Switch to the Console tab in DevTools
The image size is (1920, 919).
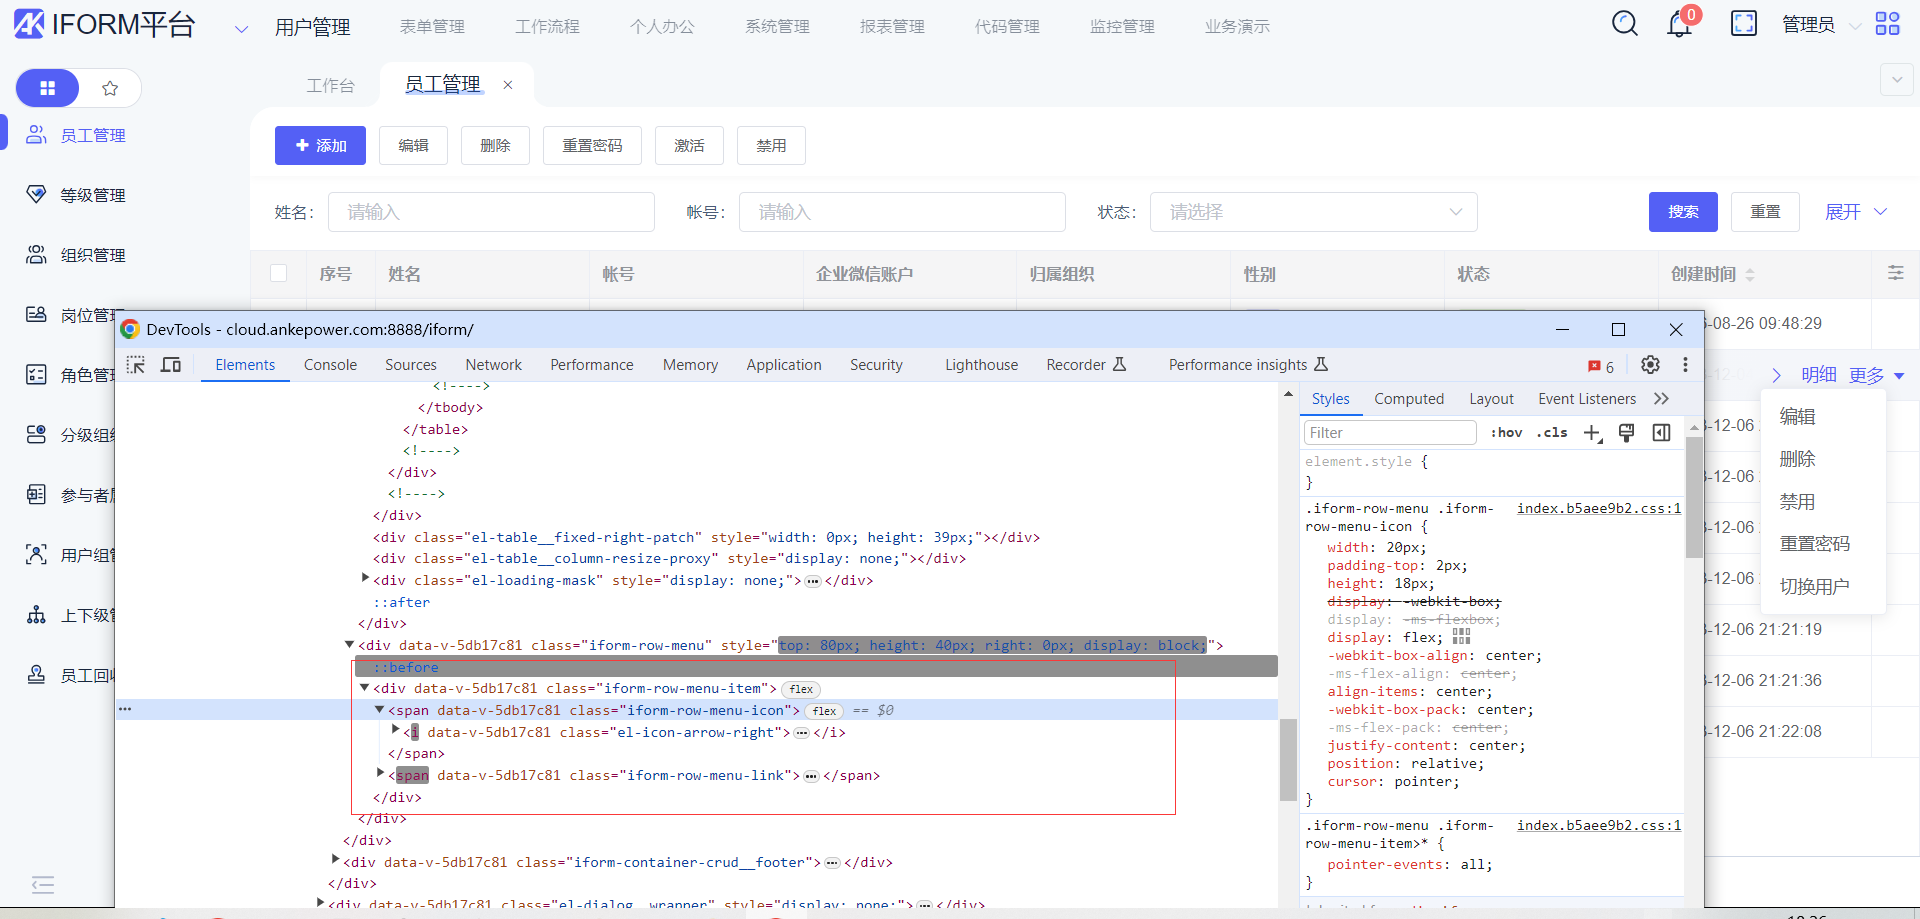tap(330, 365)
